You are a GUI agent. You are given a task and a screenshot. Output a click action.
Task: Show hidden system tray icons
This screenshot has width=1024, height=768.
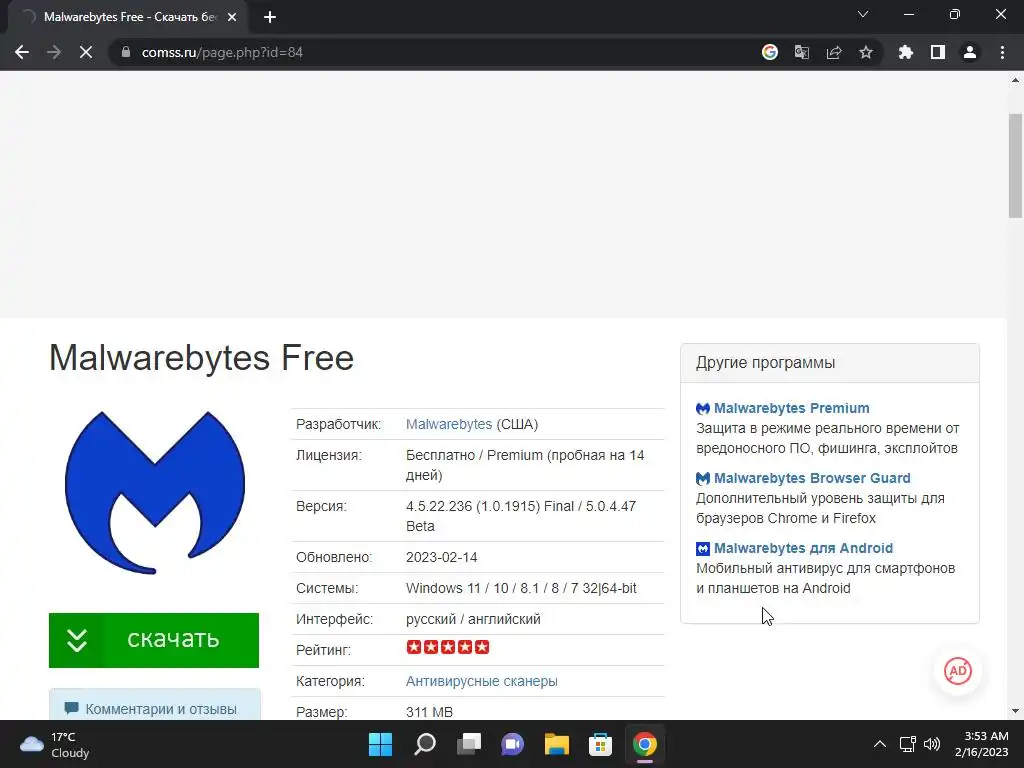[880, 744]
